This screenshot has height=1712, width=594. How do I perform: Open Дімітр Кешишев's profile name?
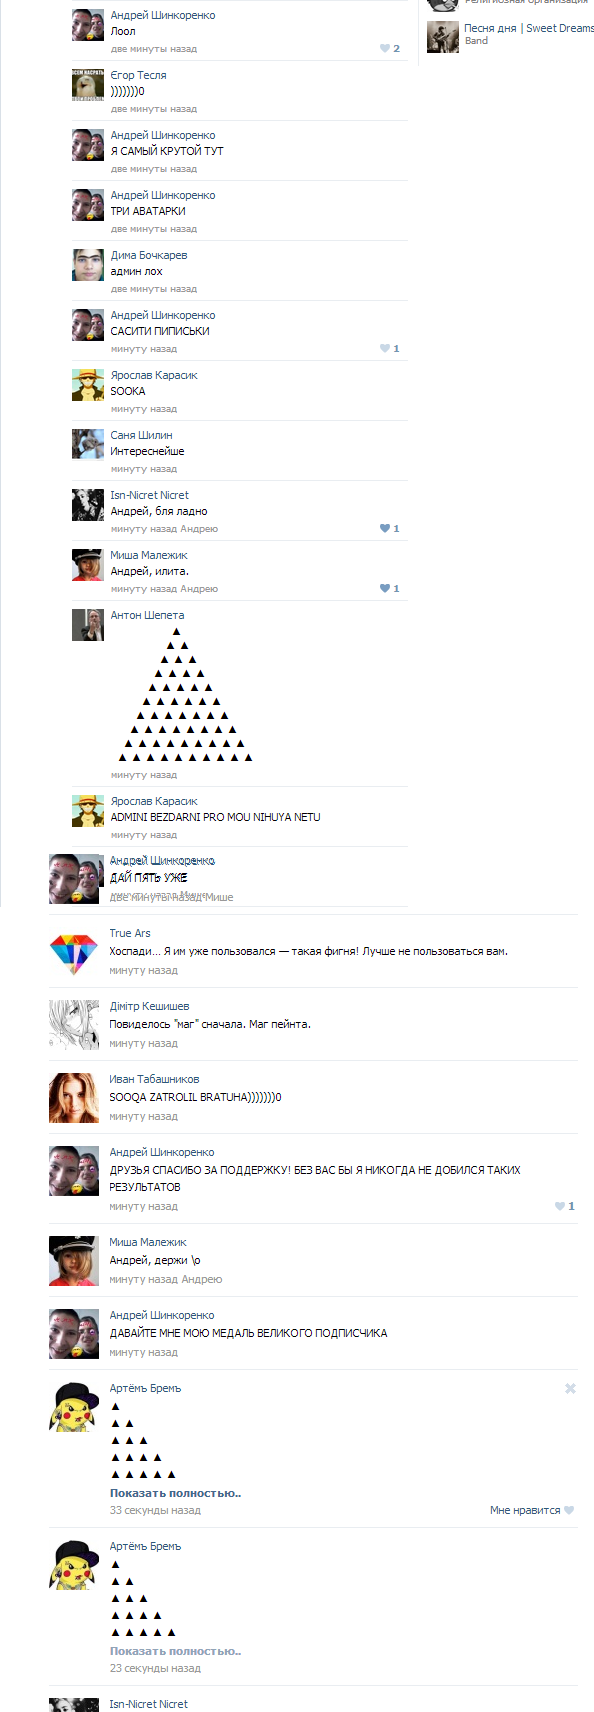(149, 1006)
